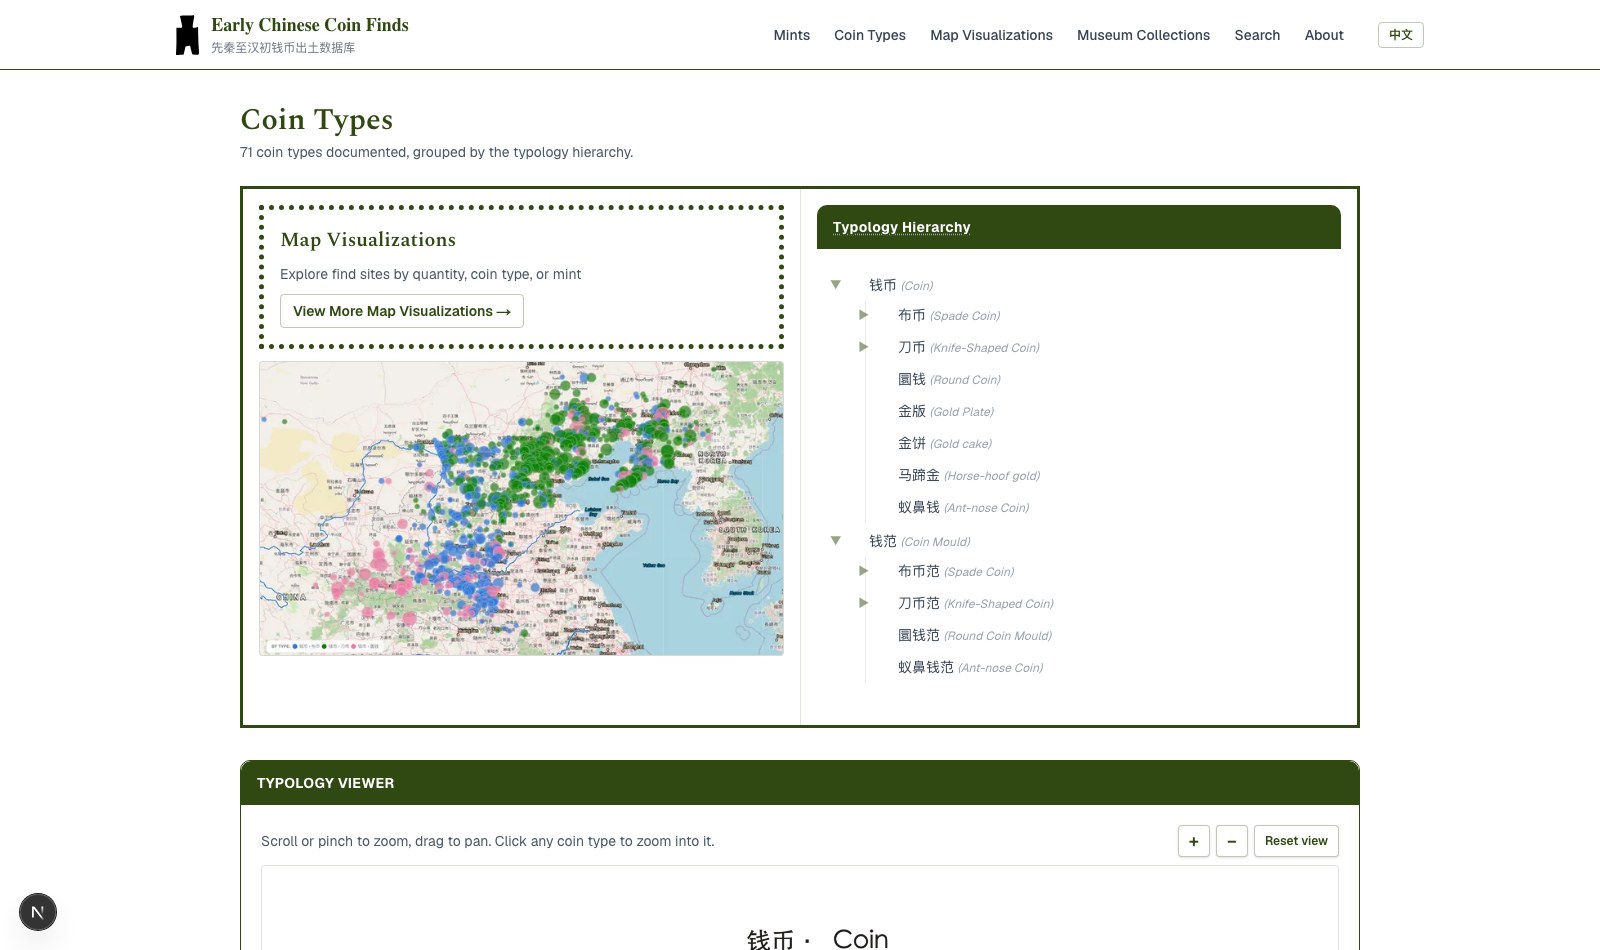Click the Reset view button
This screenshot has height=950, width=1600.
(x=1296, y=841)
